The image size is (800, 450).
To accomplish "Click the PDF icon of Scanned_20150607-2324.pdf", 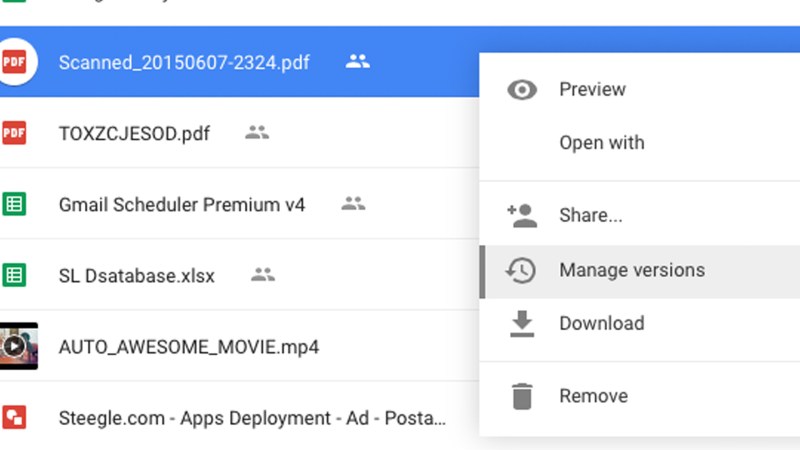I will (x=15, y=62).
